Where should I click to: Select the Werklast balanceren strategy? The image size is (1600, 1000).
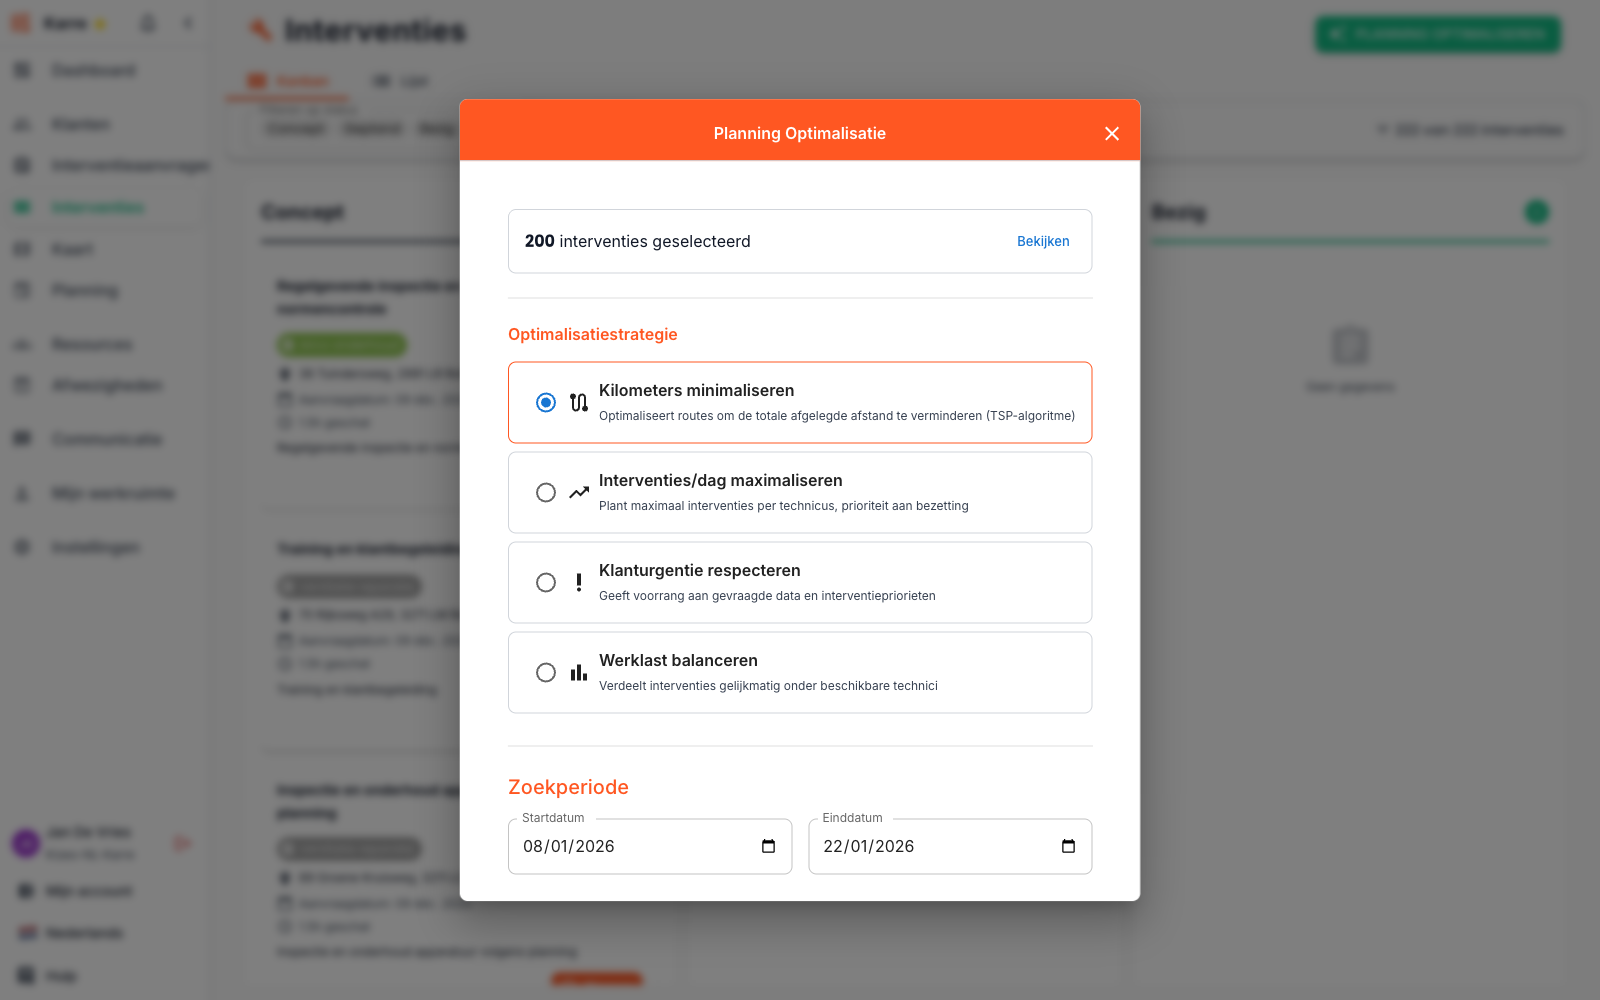546,672
